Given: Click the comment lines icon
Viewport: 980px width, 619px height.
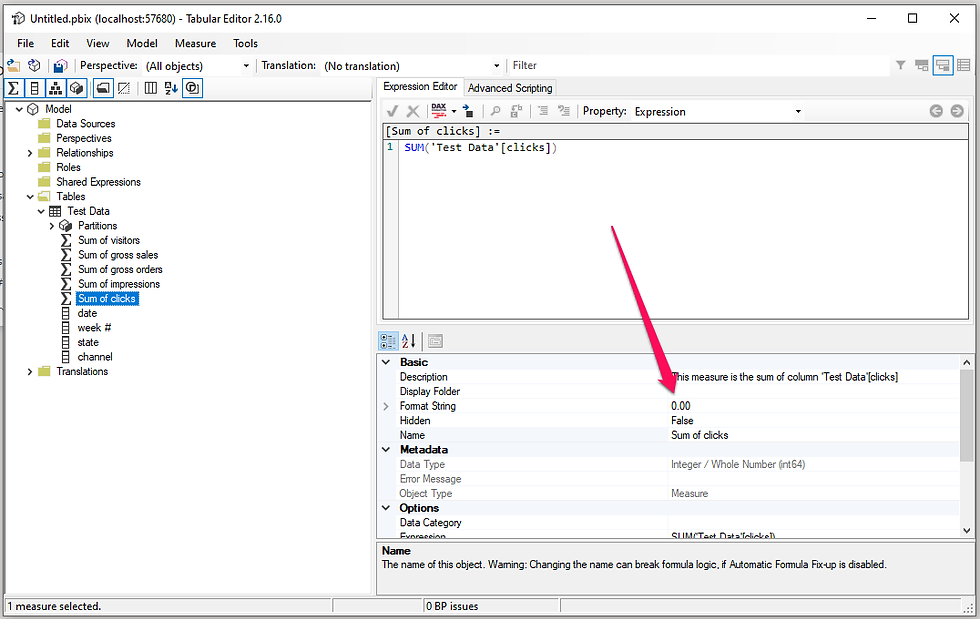Looking at the screenshot, I should pos(543,111).
